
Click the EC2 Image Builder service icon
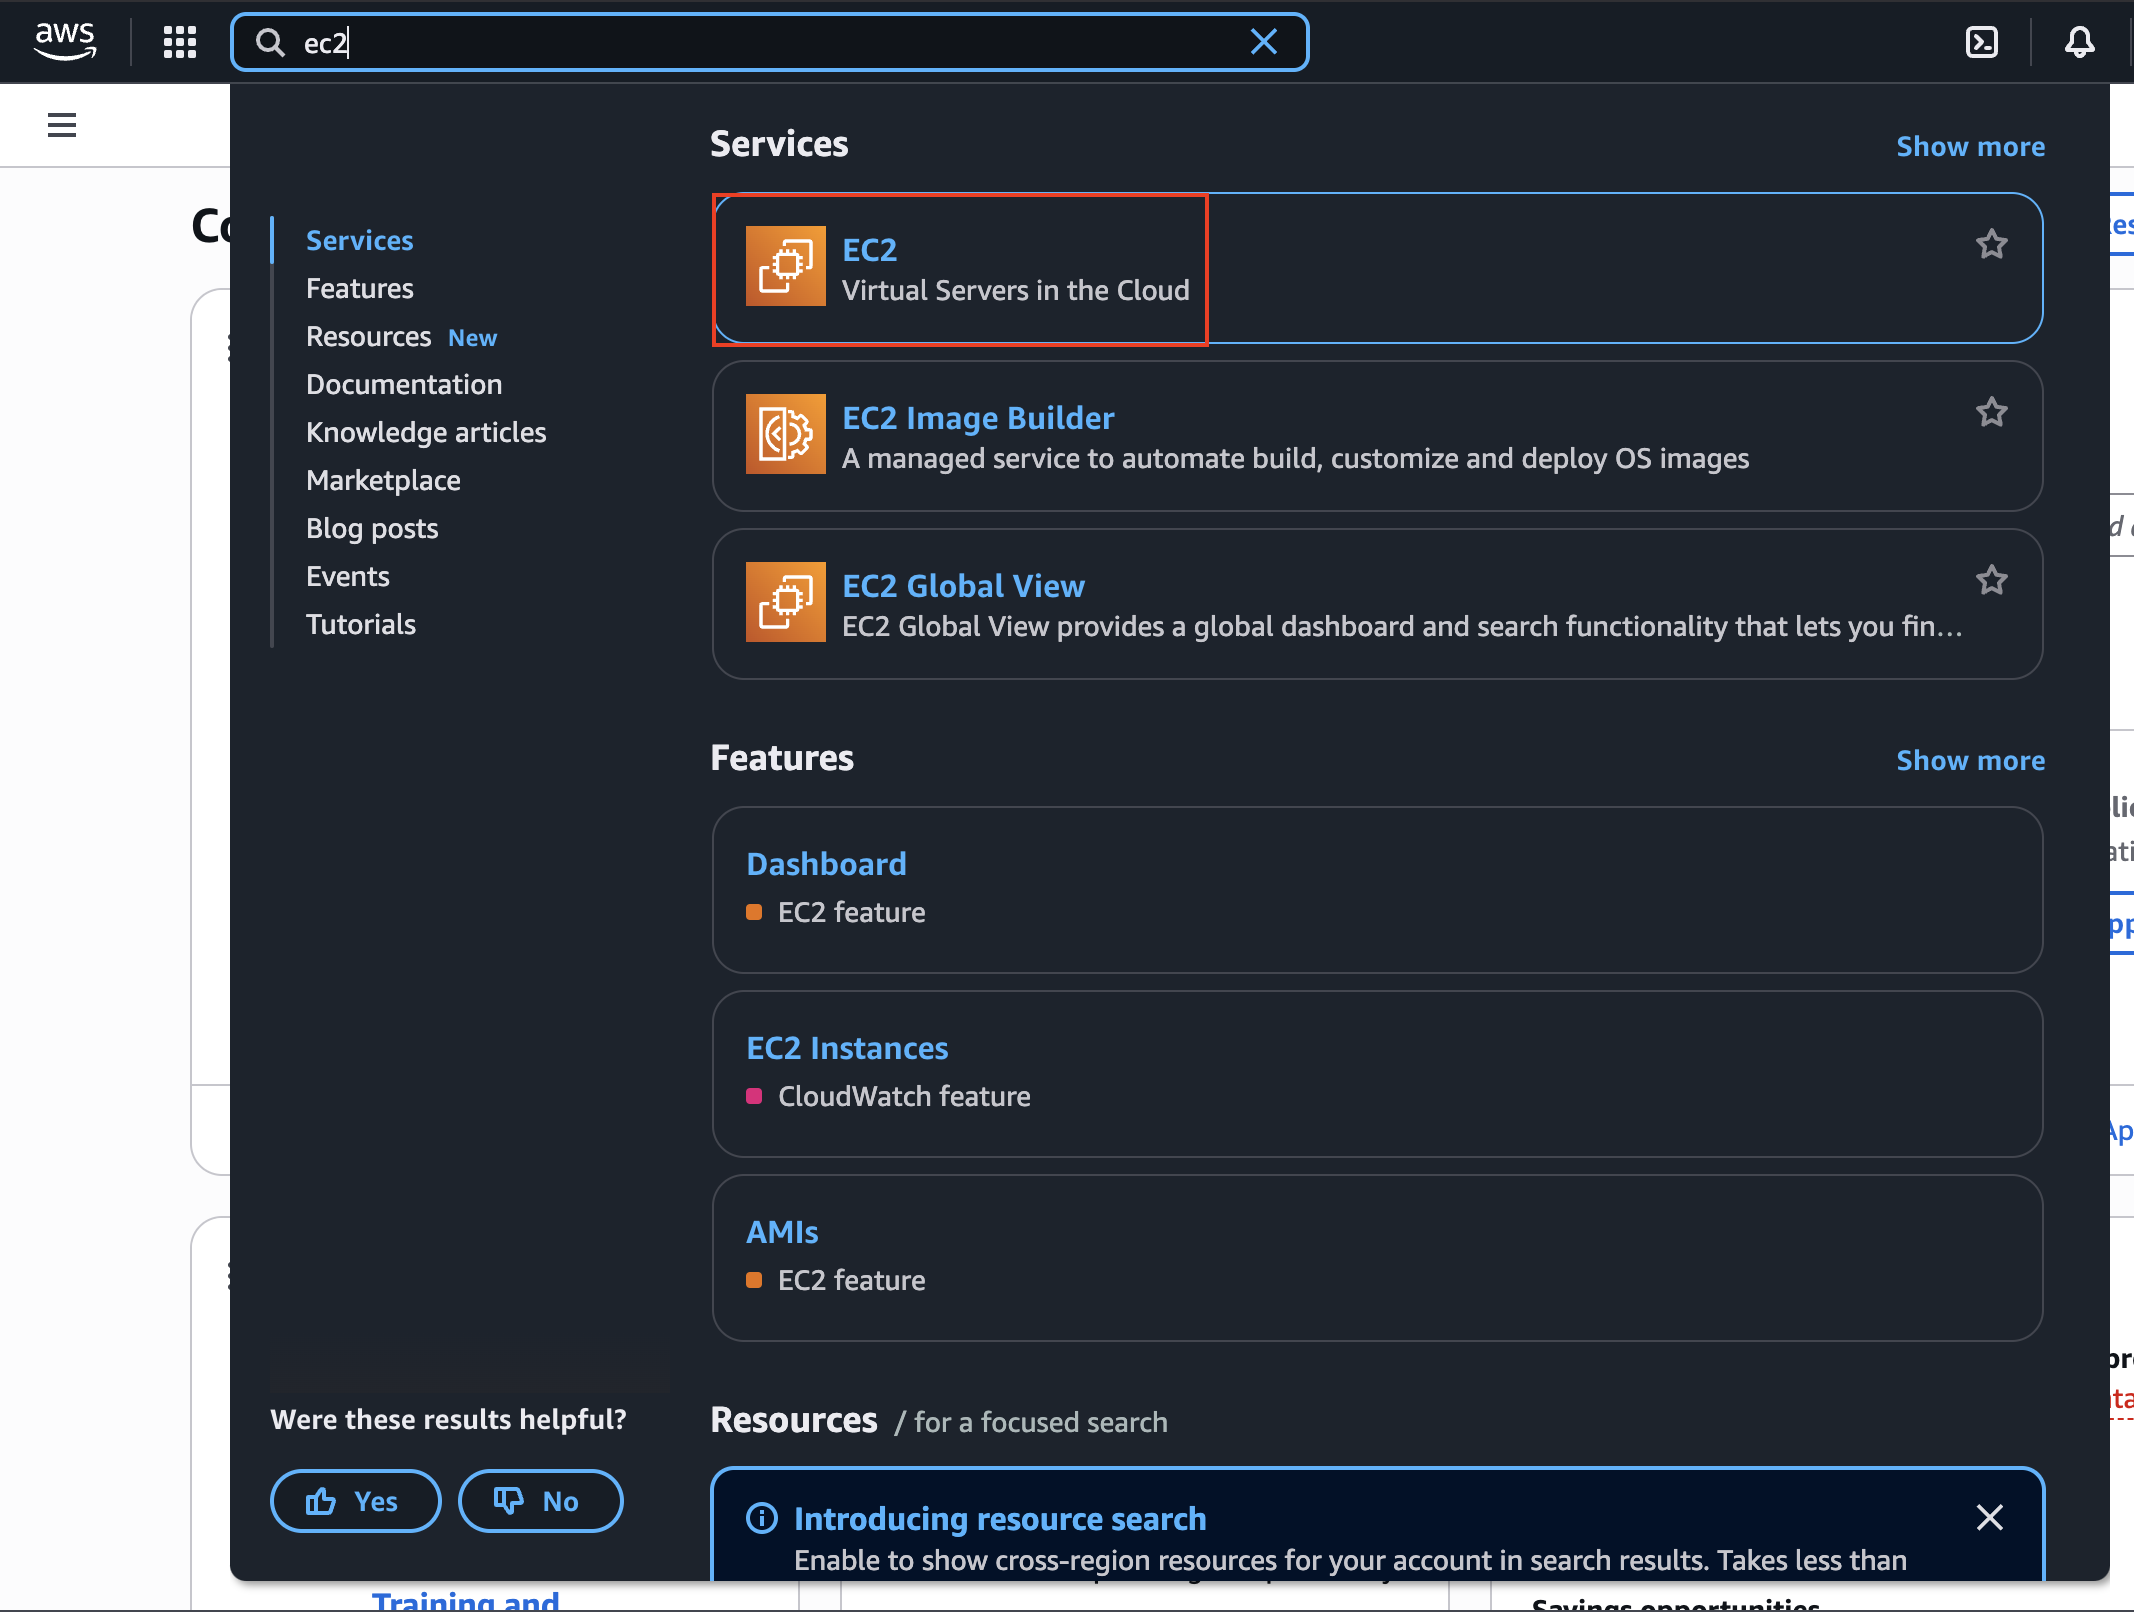786,434
